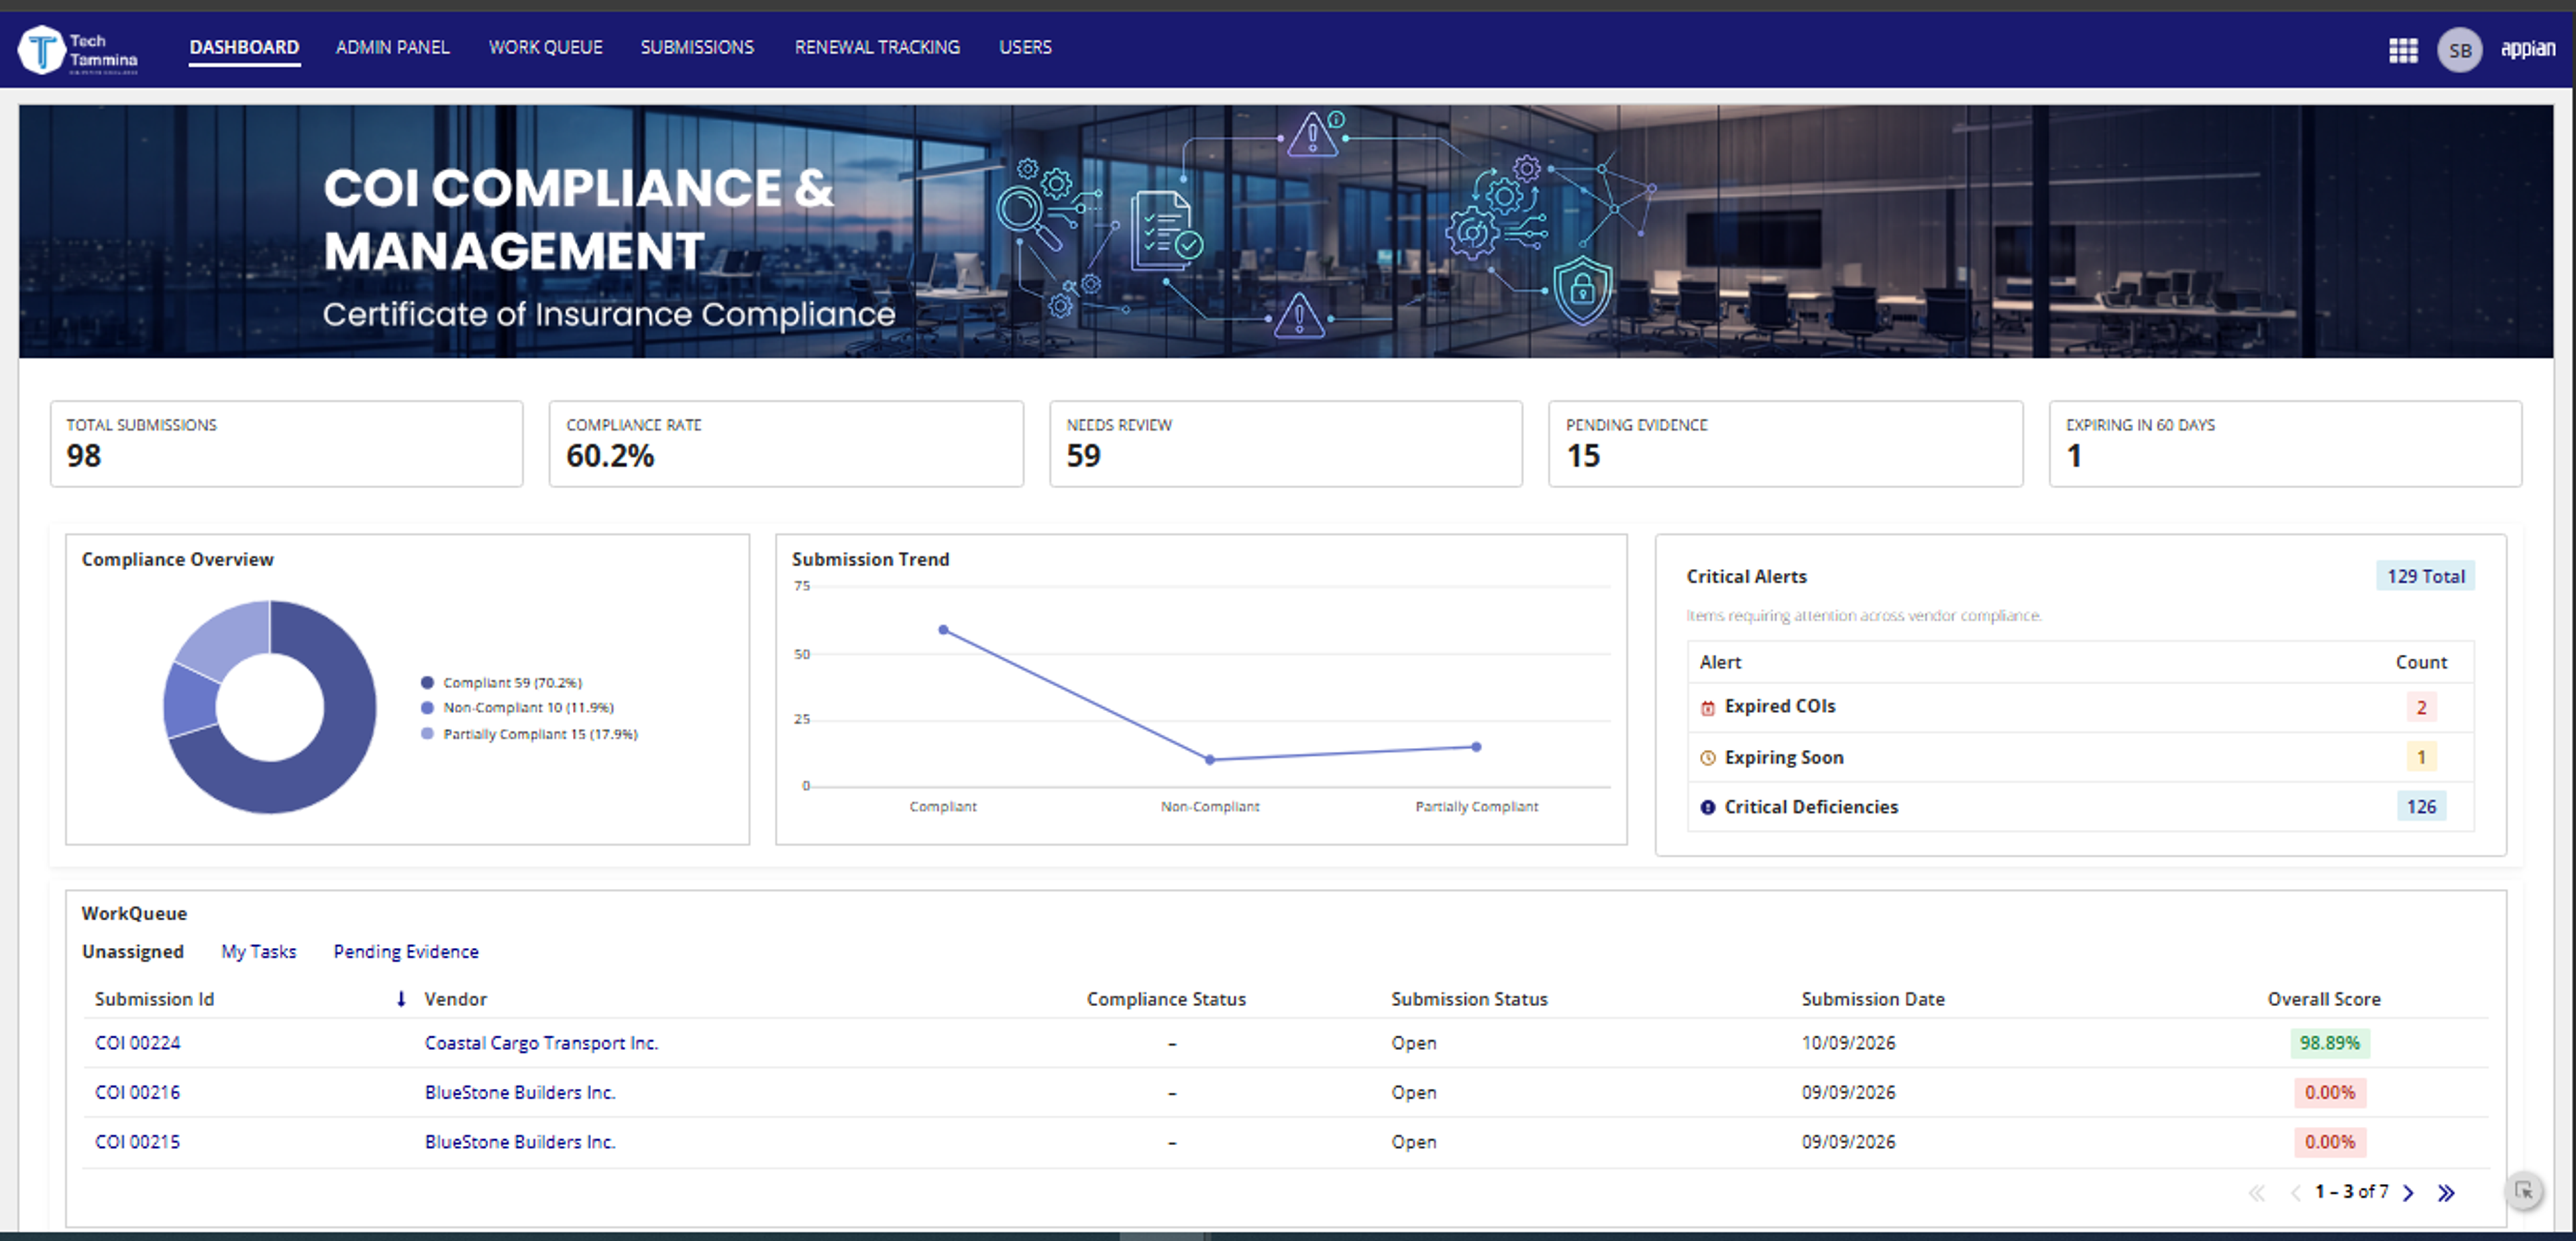Open the Admin Panel tab

(x=392, y=47)
